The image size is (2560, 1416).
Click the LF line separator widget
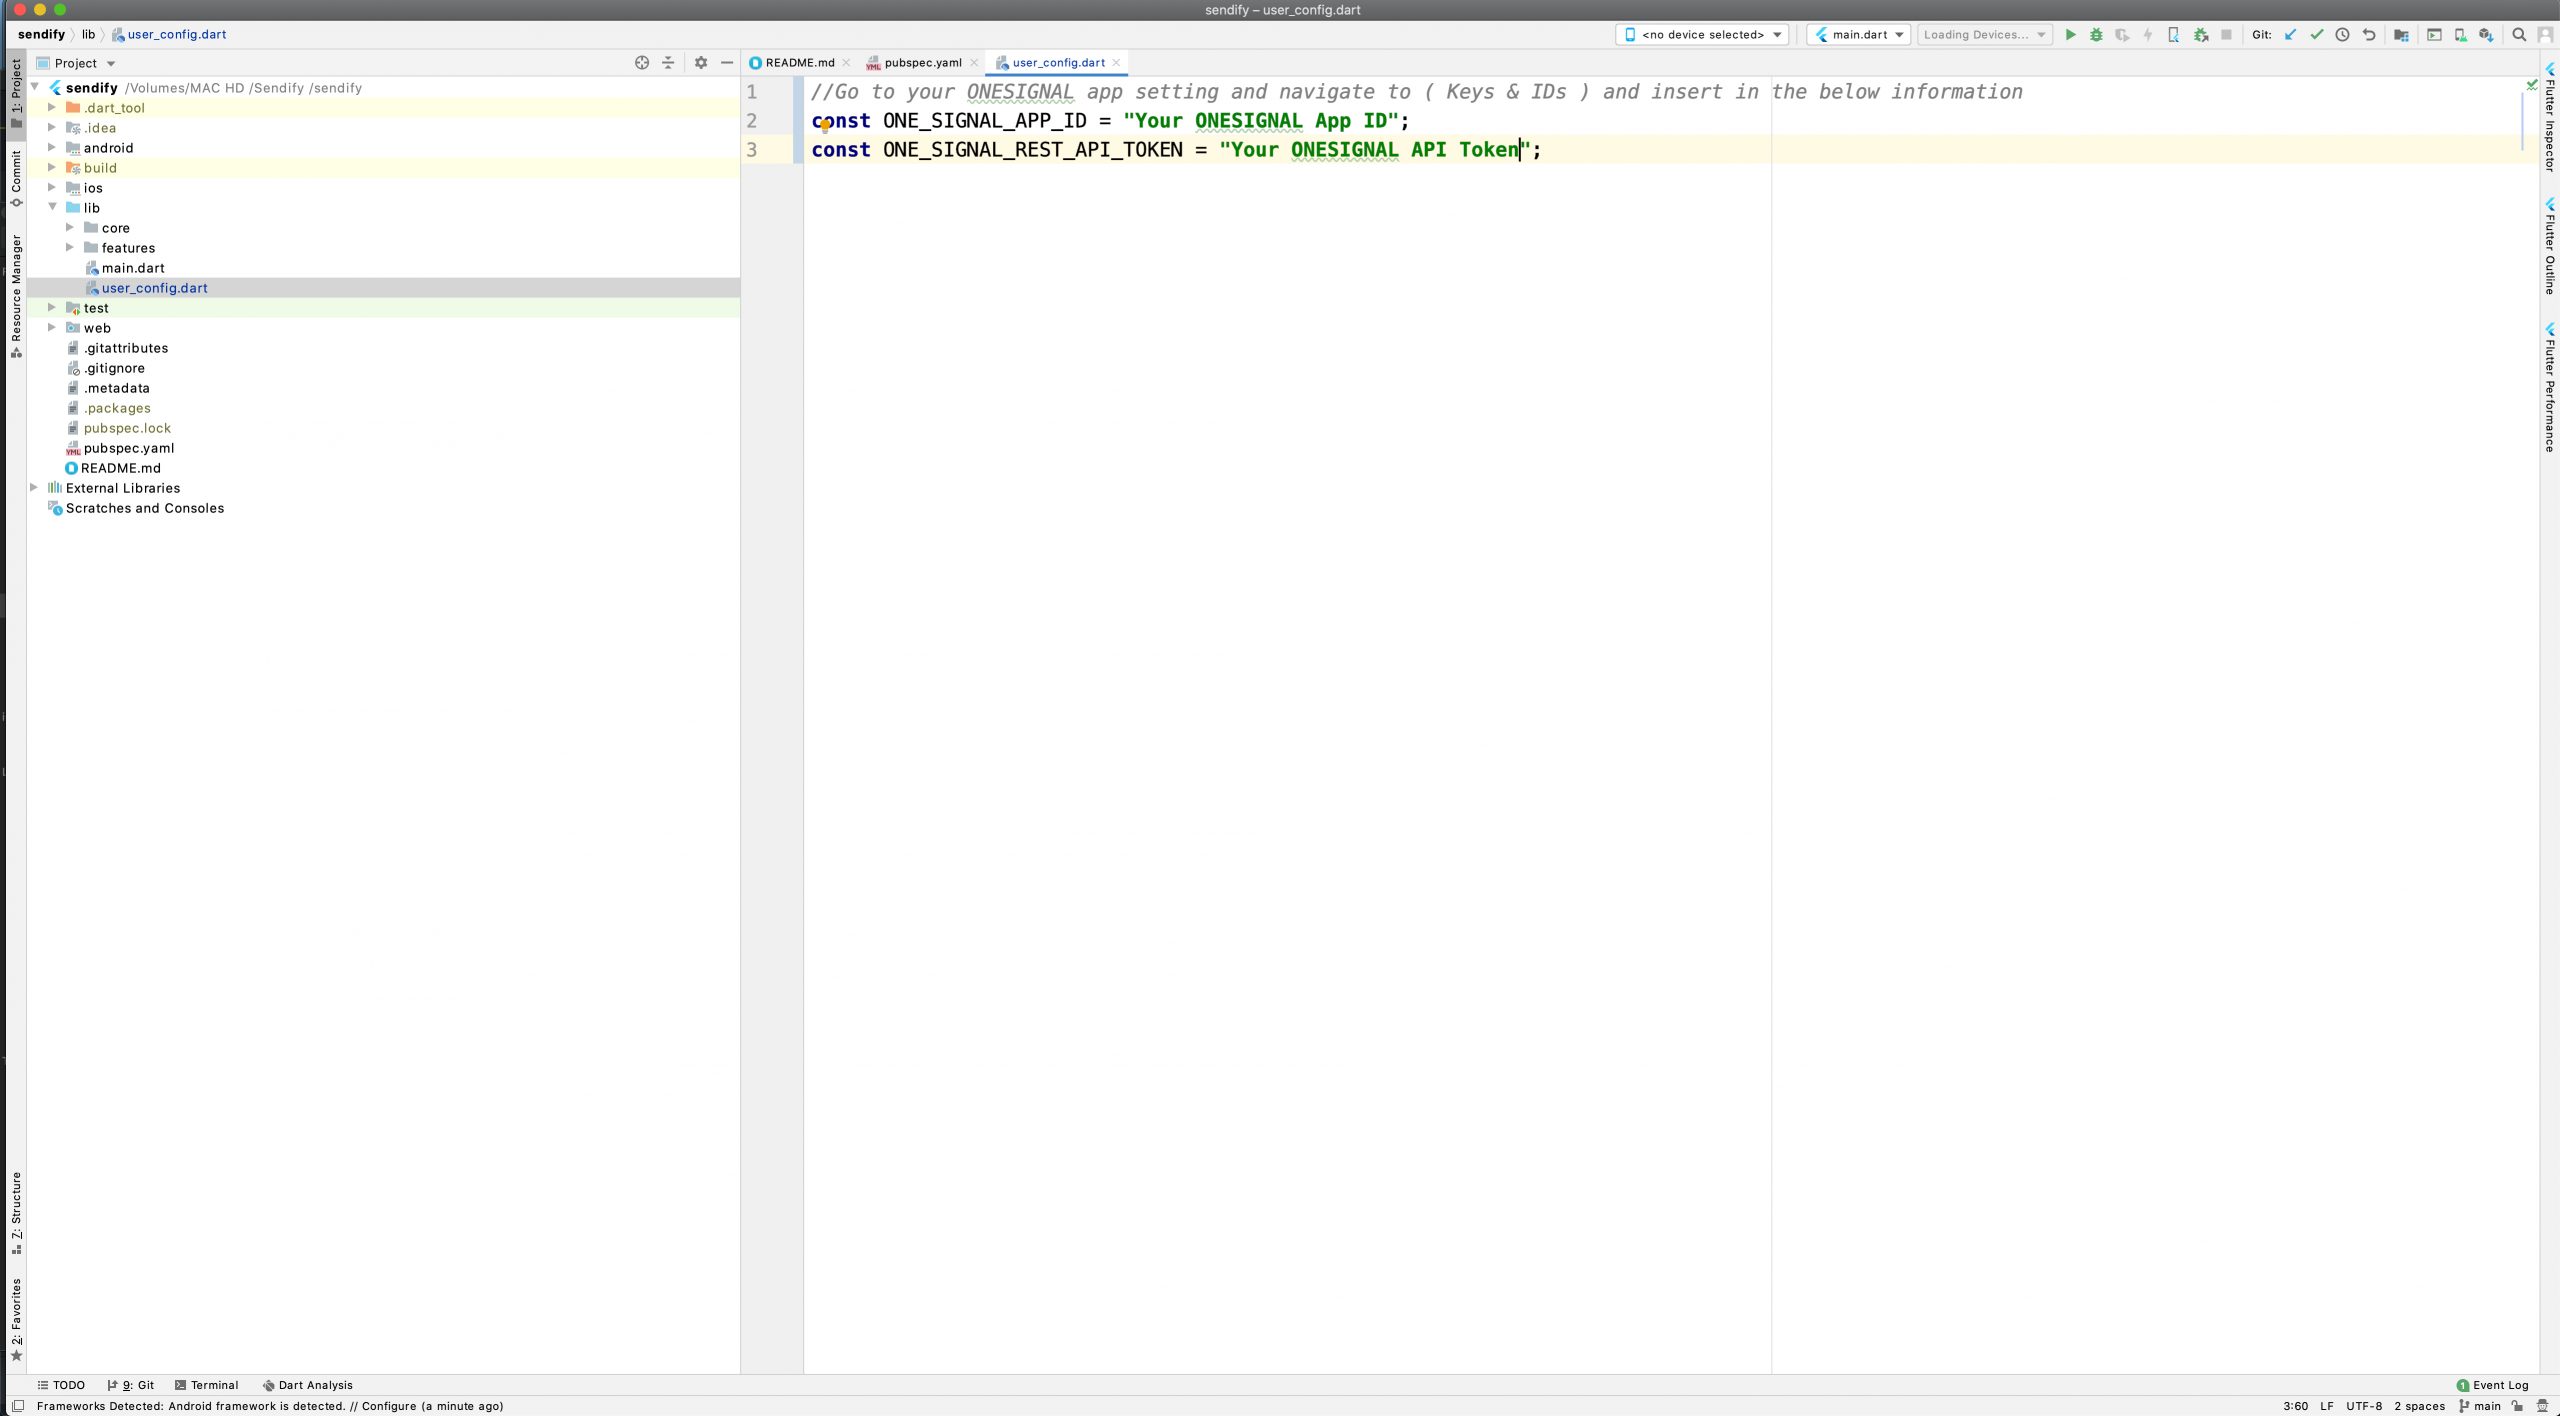click(x=2327, y=1406)
